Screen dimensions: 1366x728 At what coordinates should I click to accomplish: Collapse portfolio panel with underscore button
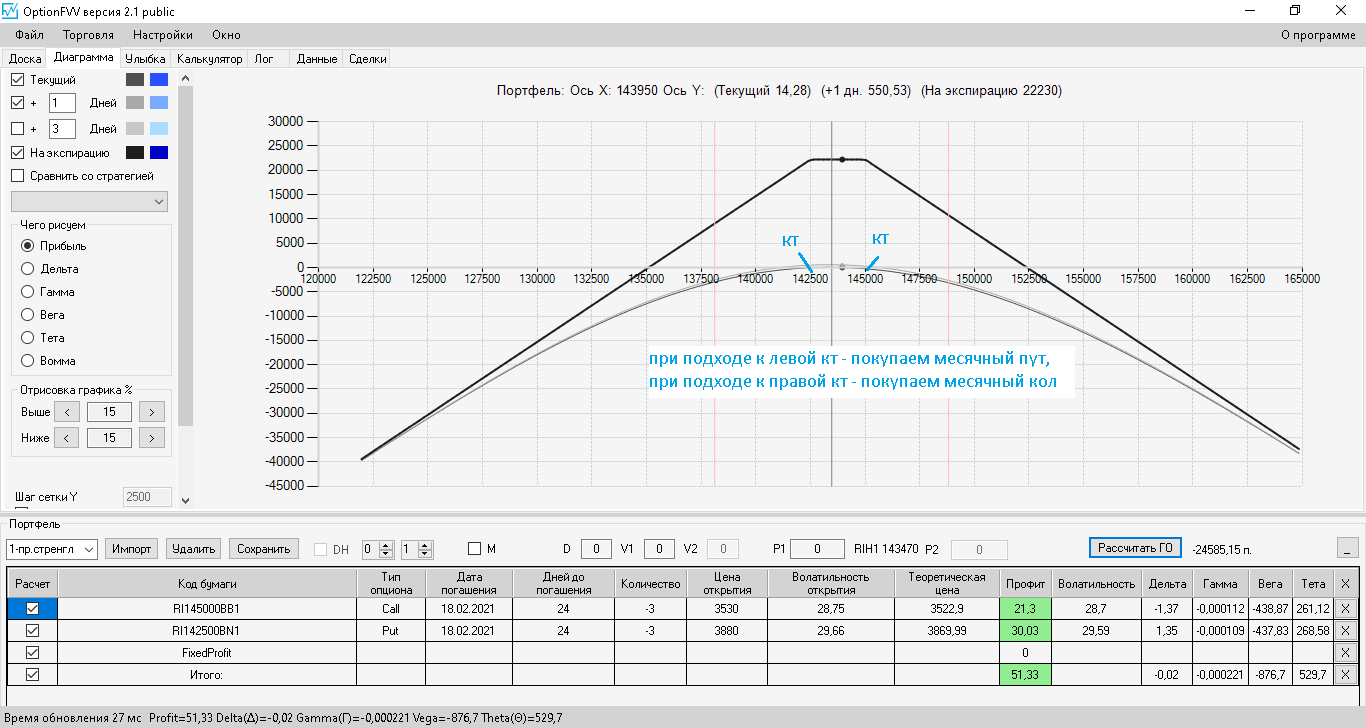point(1348,548)
